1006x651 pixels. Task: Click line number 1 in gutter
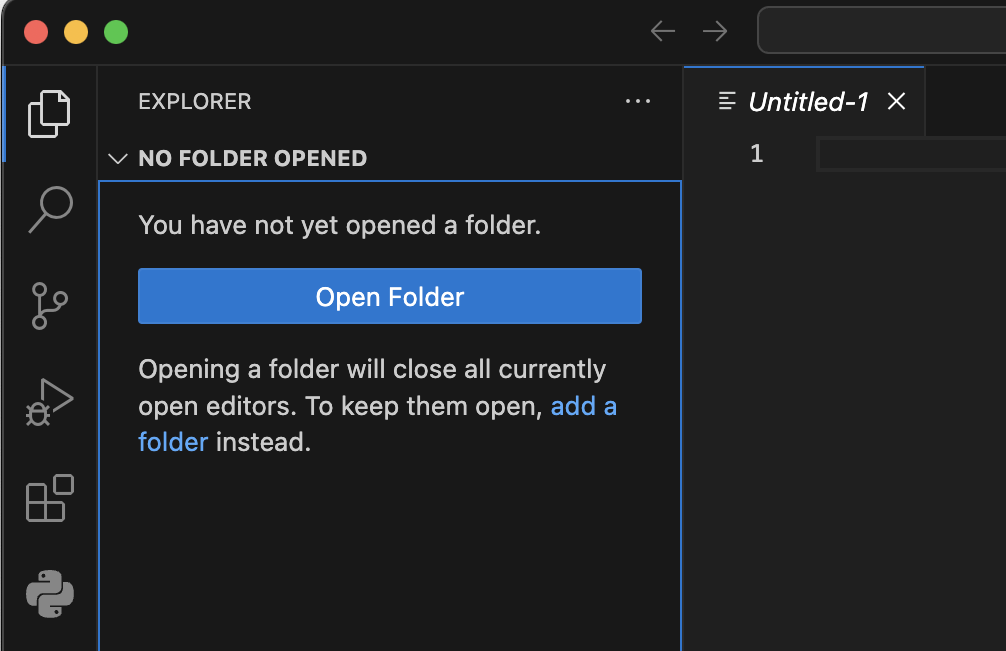[x=756, y=154]
